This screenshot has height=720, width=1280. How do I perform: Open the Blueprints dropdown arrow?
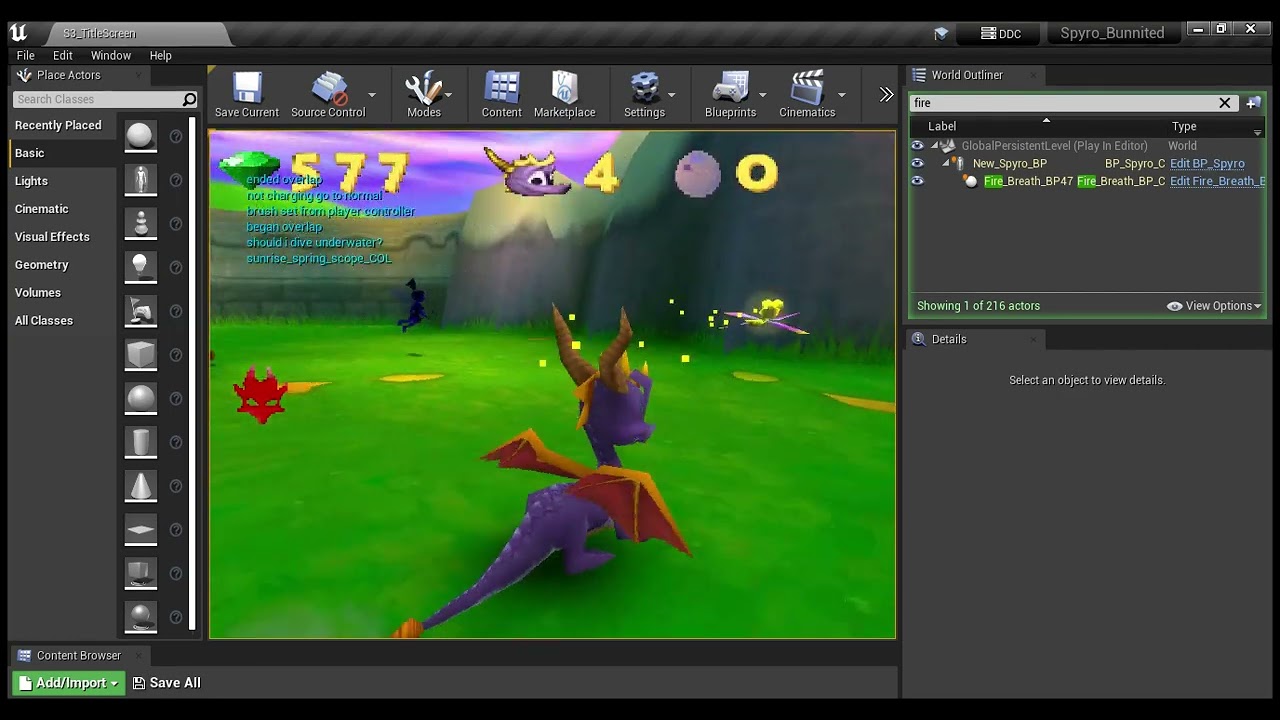(x=762, y=95)
